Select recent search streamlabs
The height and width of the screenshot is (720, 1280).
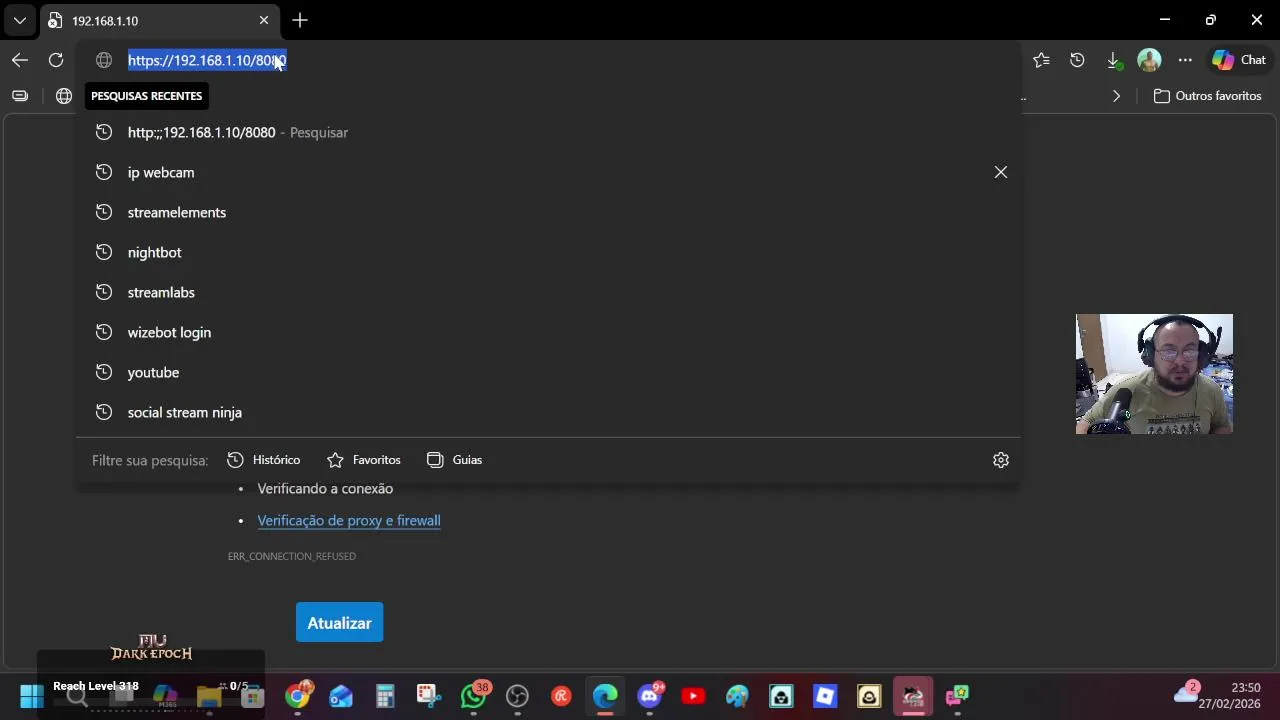[548, 292]
